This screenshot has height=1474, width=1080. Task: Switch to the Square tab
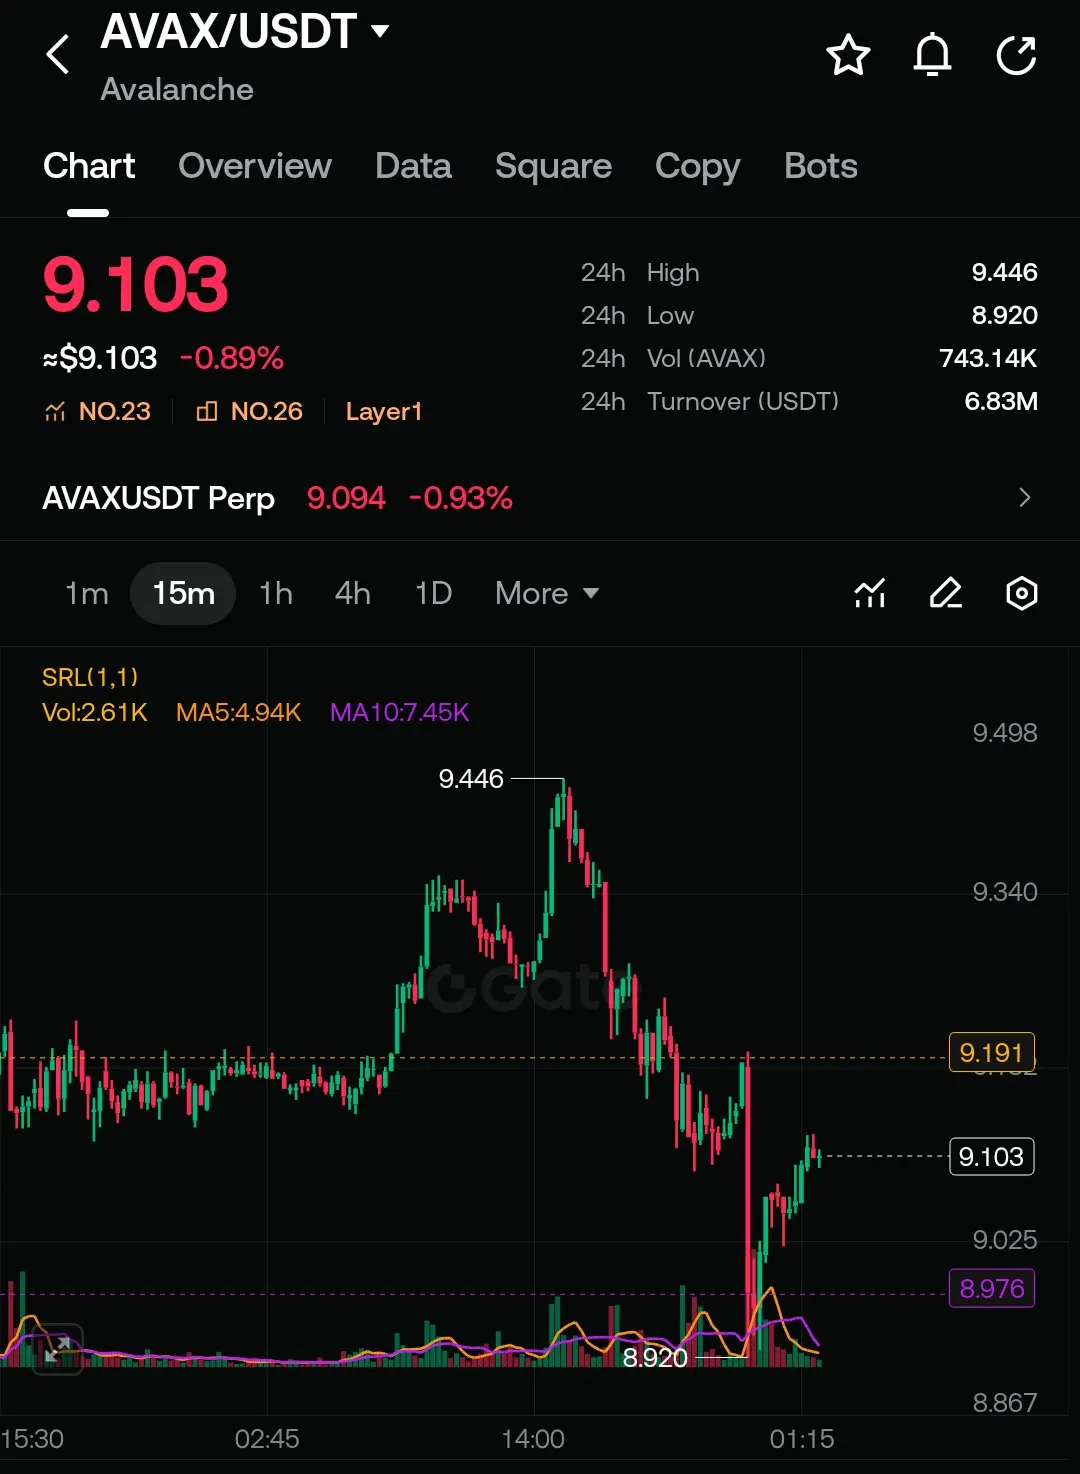point(553,166)
